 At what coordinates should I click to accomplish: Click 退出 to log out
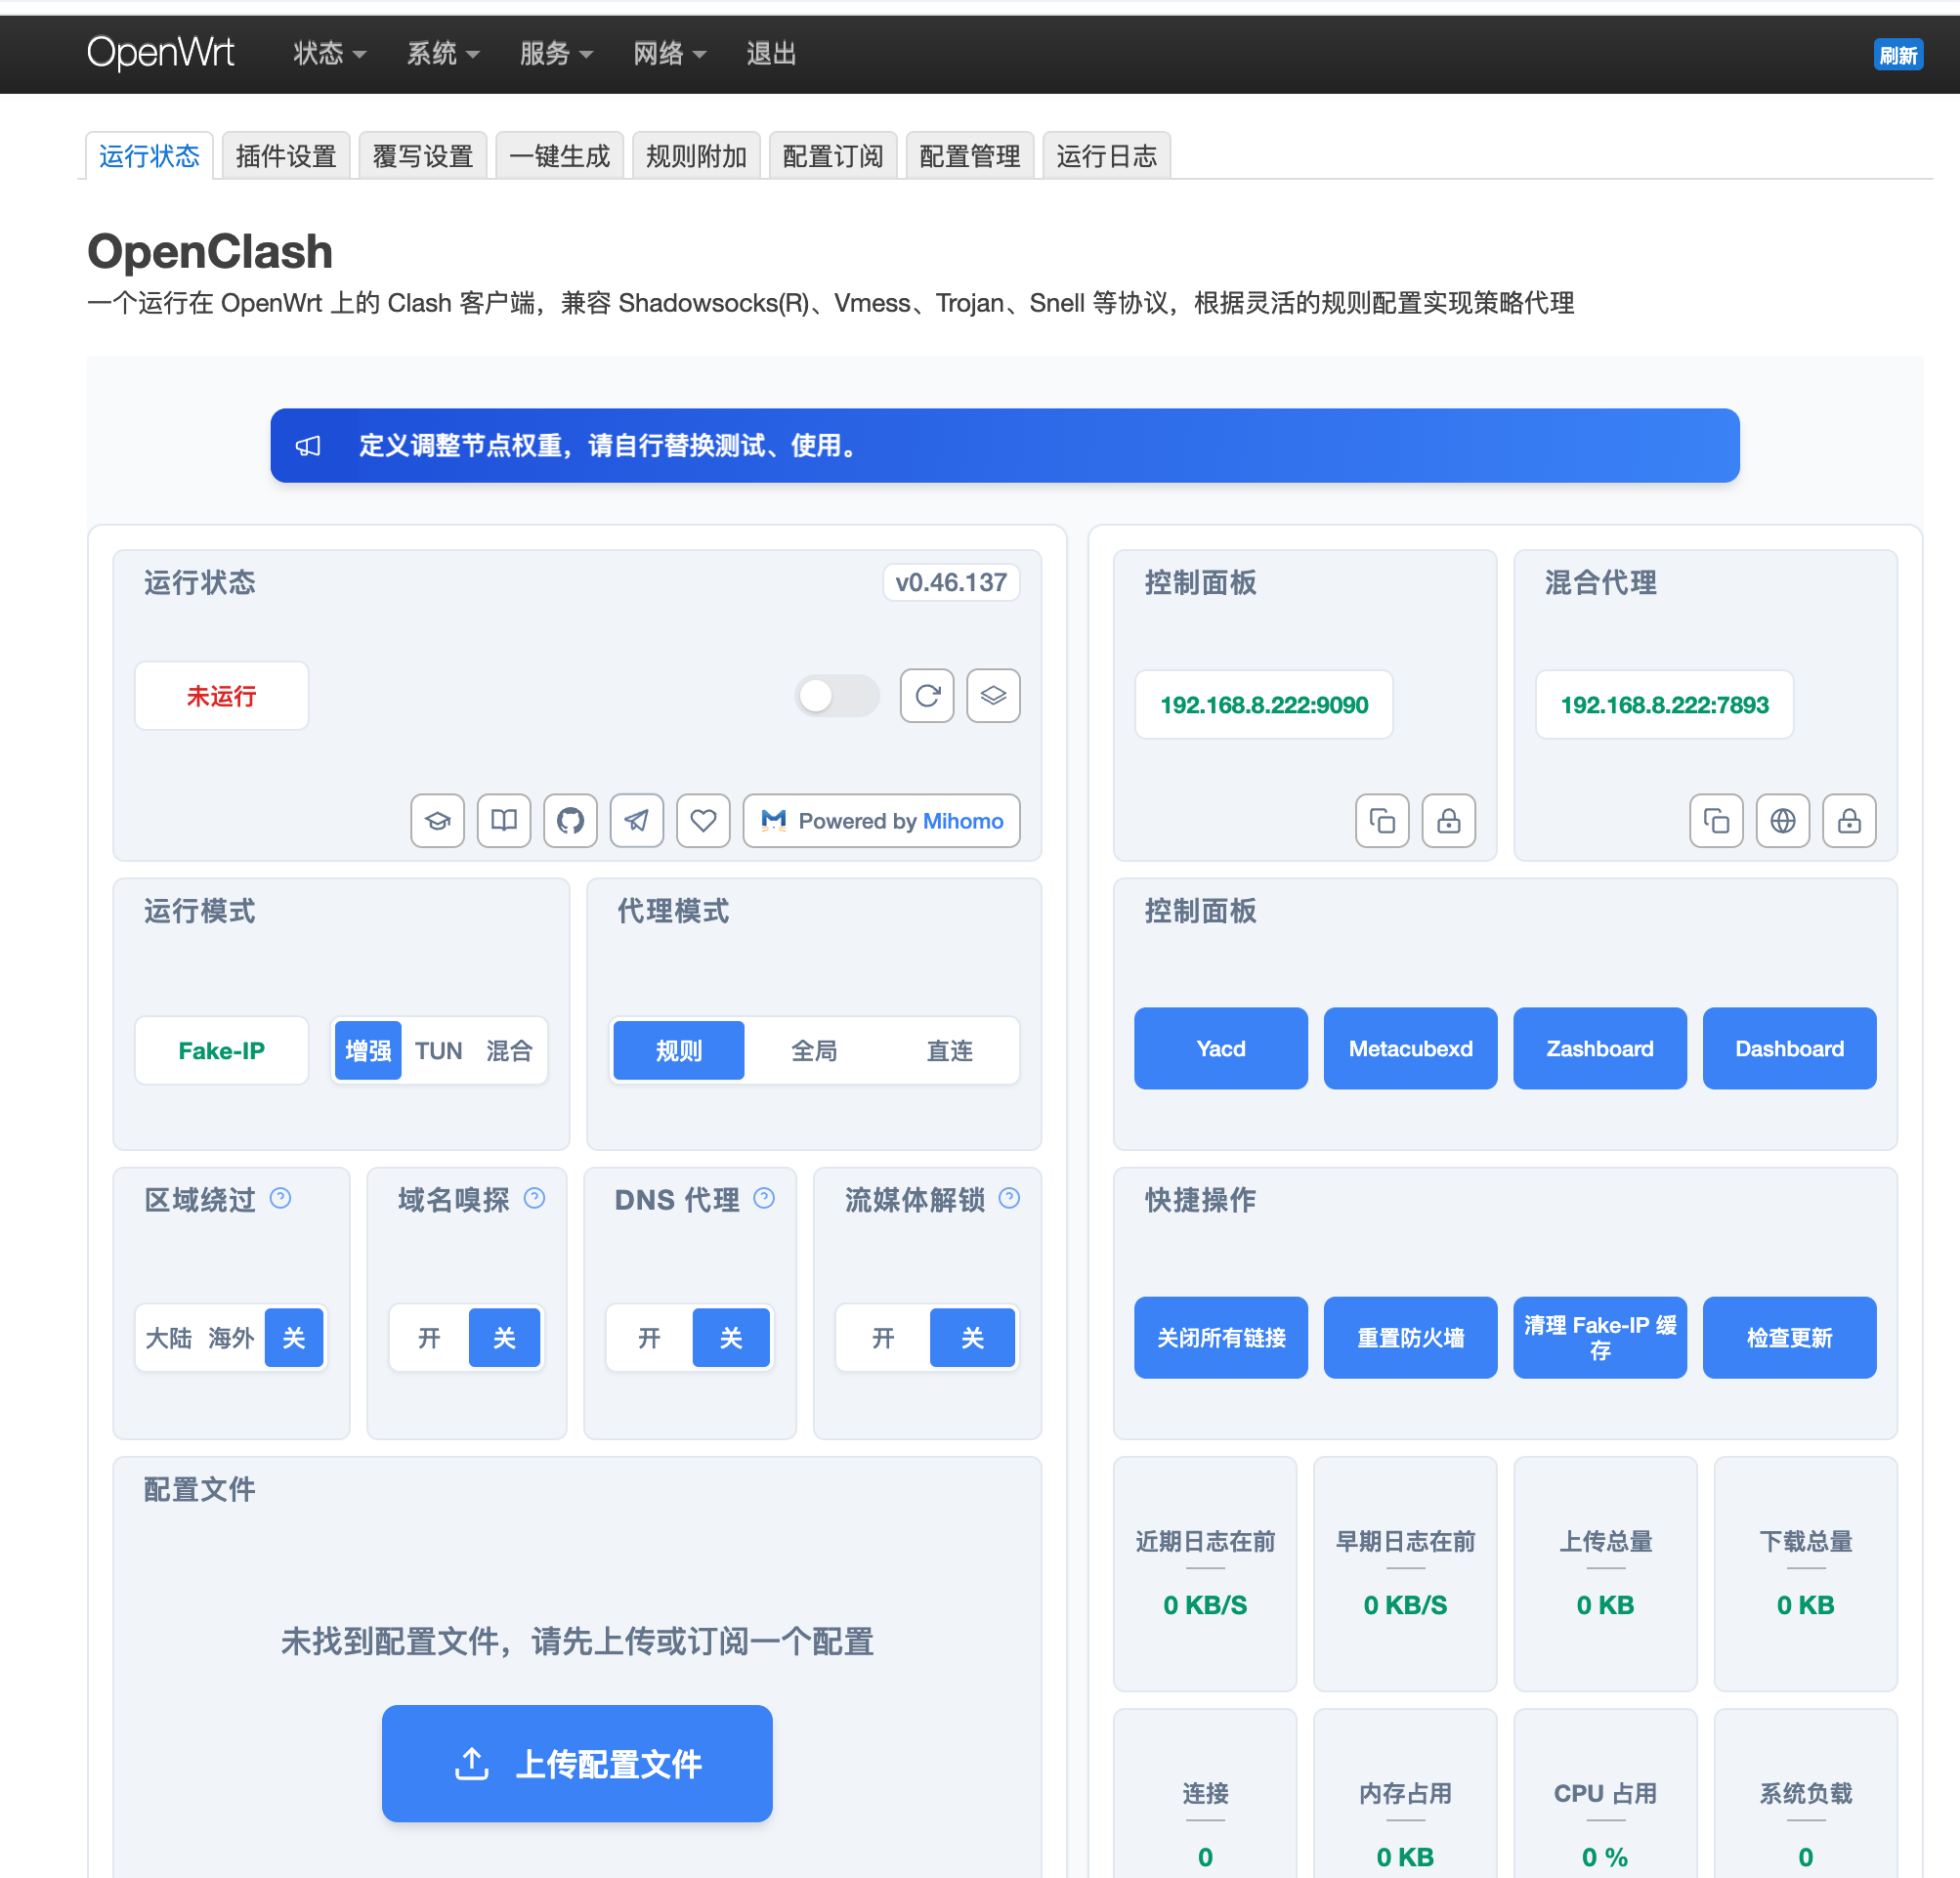click(771, 53)
